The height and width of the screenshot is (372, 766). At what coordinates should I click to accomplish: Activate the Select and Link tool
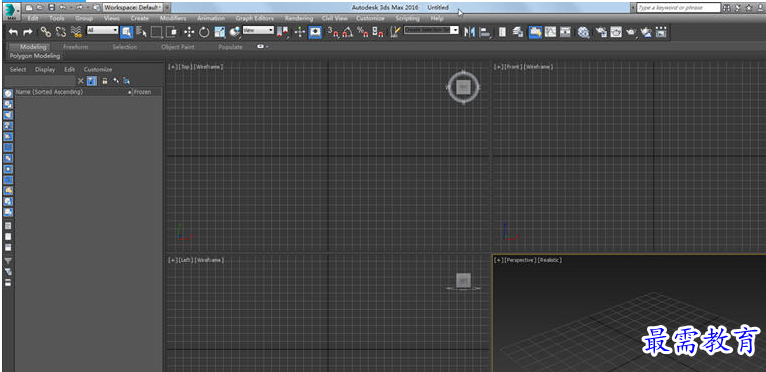click(45, 32)
